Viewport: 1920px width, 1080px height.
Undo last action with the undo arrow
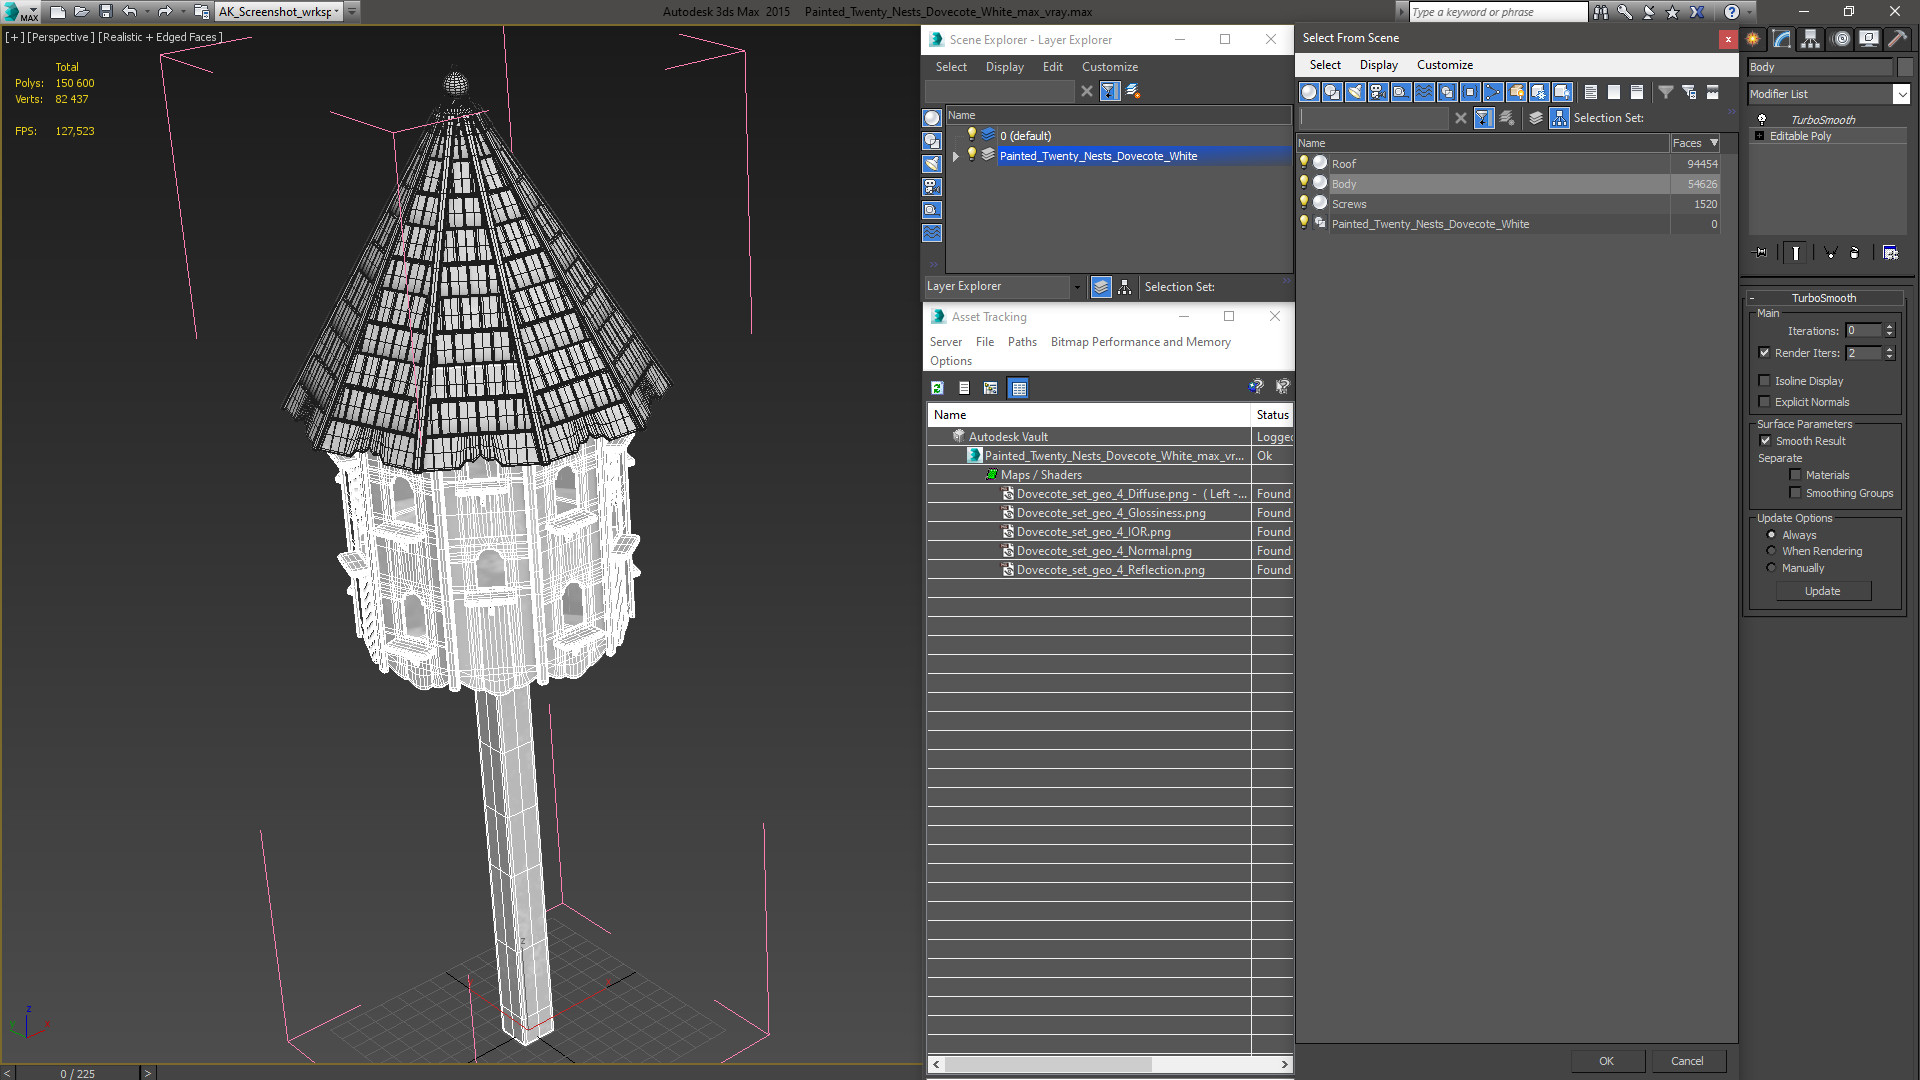pyautogui.click(x=129, y=12)
